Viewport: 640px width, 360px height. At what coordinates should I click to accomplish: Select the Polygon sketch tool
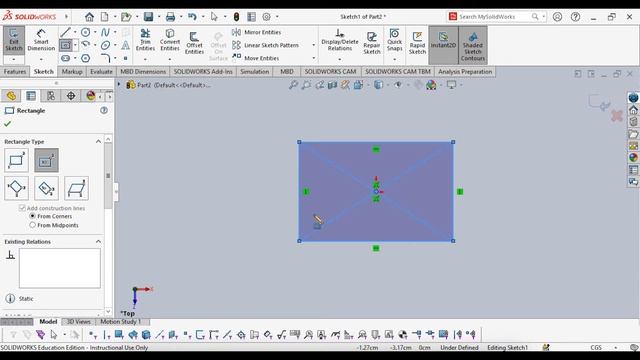[85, 58]
